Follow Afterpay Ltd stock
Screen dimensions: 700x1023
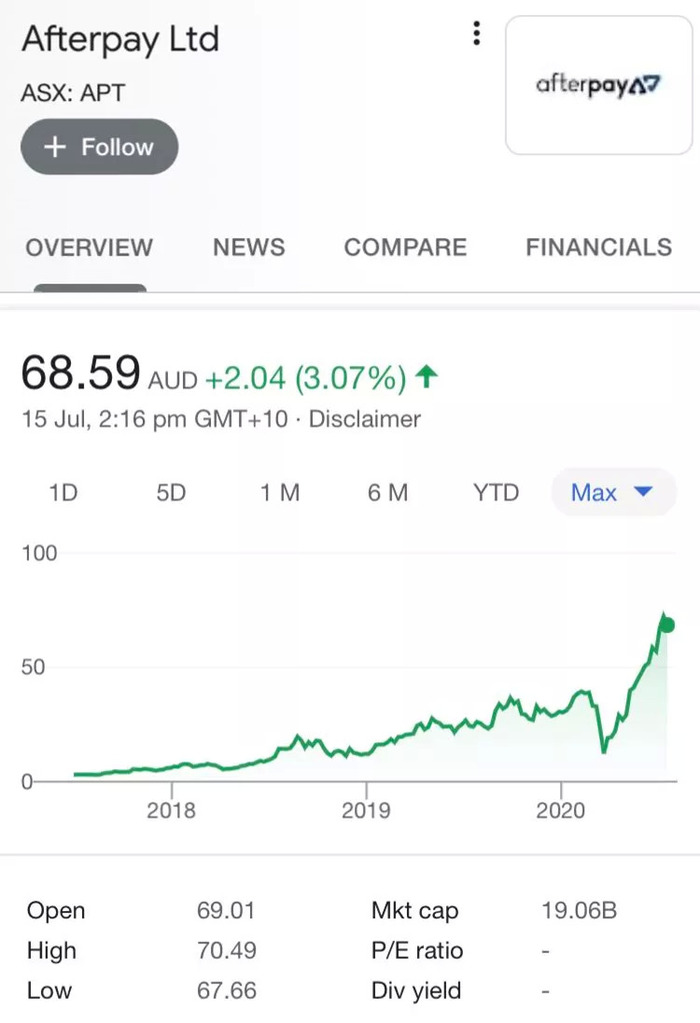click(x=99, y=147)
